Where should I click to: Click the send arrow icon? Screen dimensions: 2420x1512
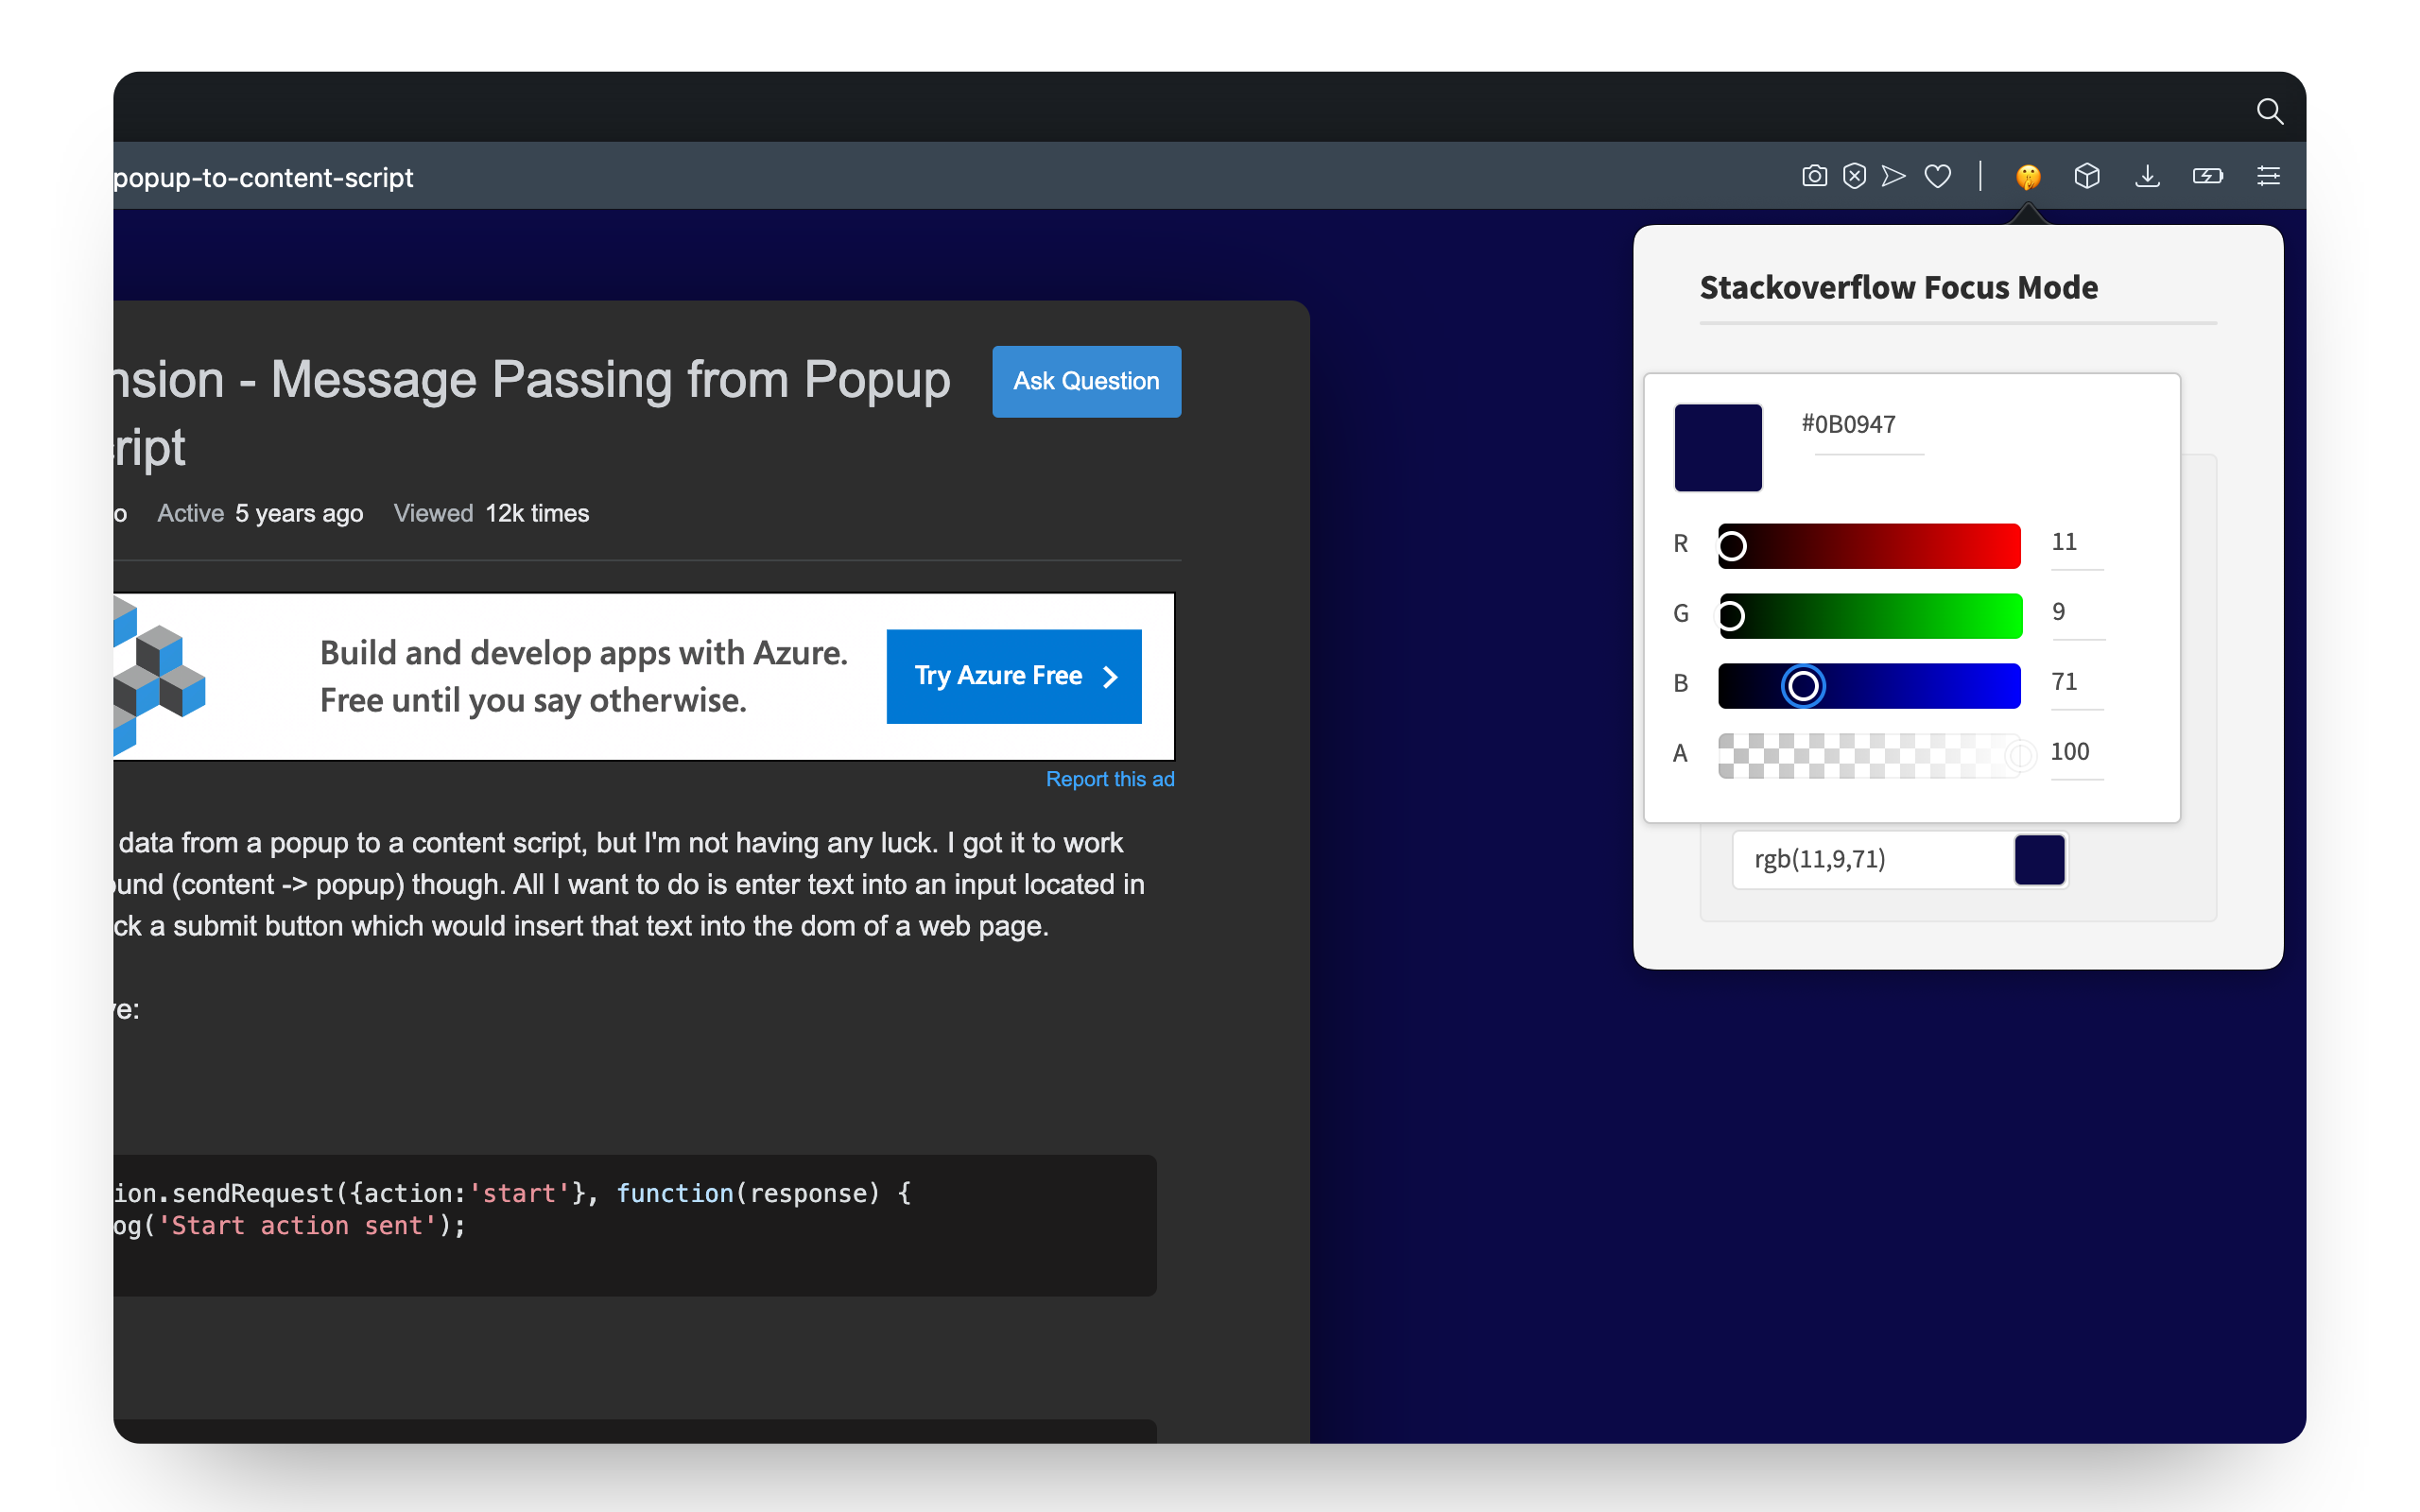(1893, 177)
